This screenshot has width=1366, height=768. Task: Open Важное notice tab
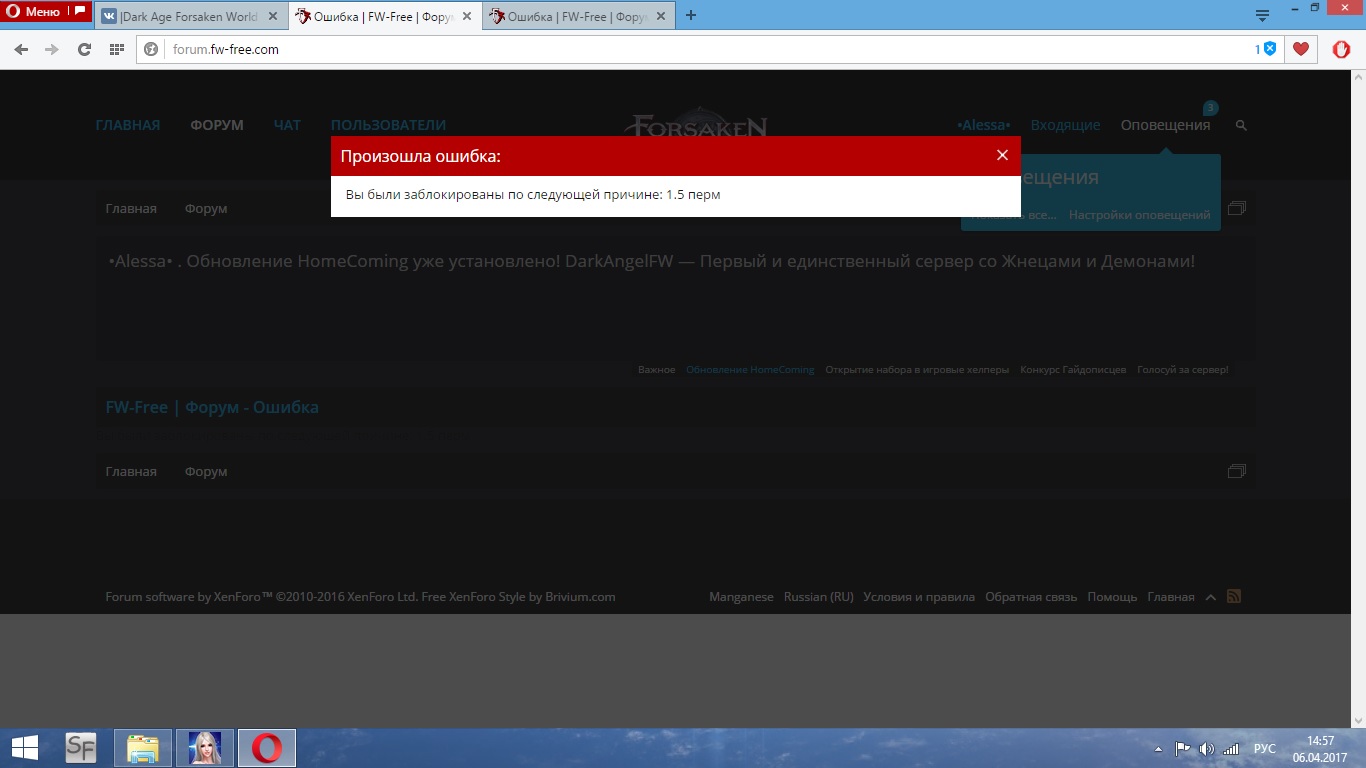657,370
